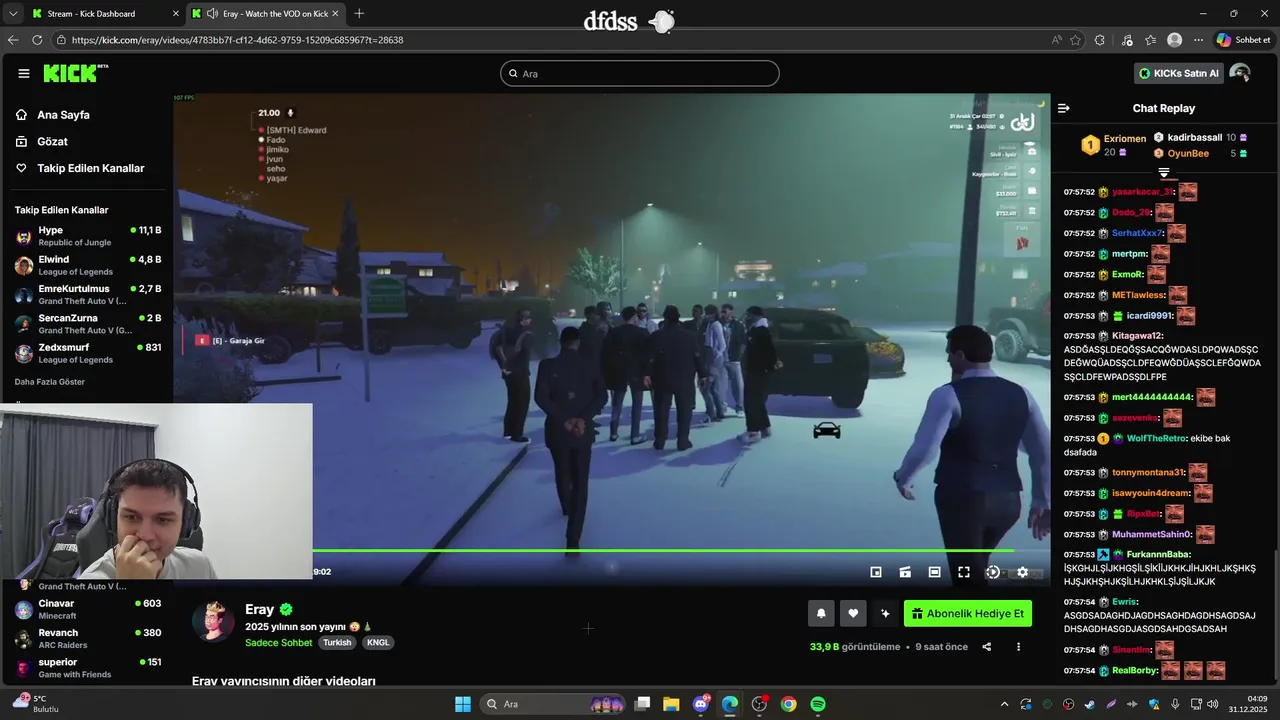
Task: Open Discord from the taskbar
Action: tap(701, 704)
